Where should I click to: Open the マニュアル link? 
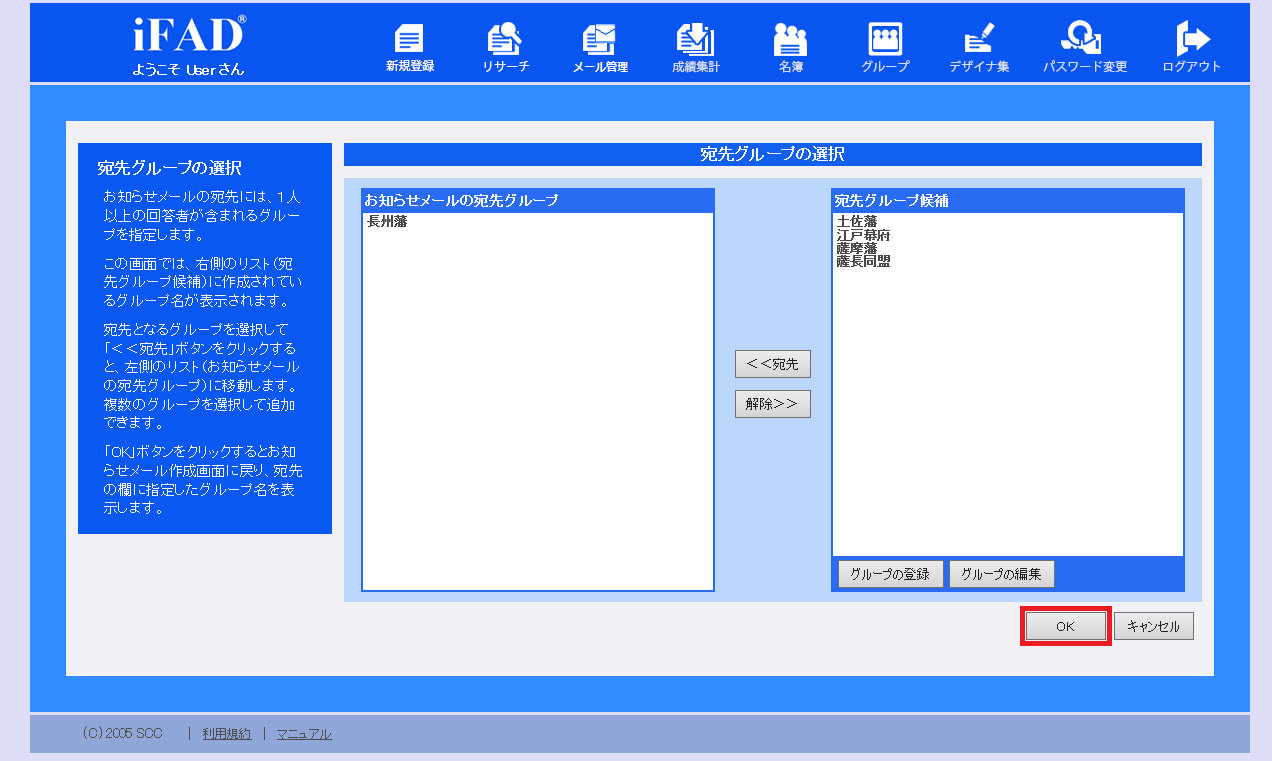click(x=304, y=734)
